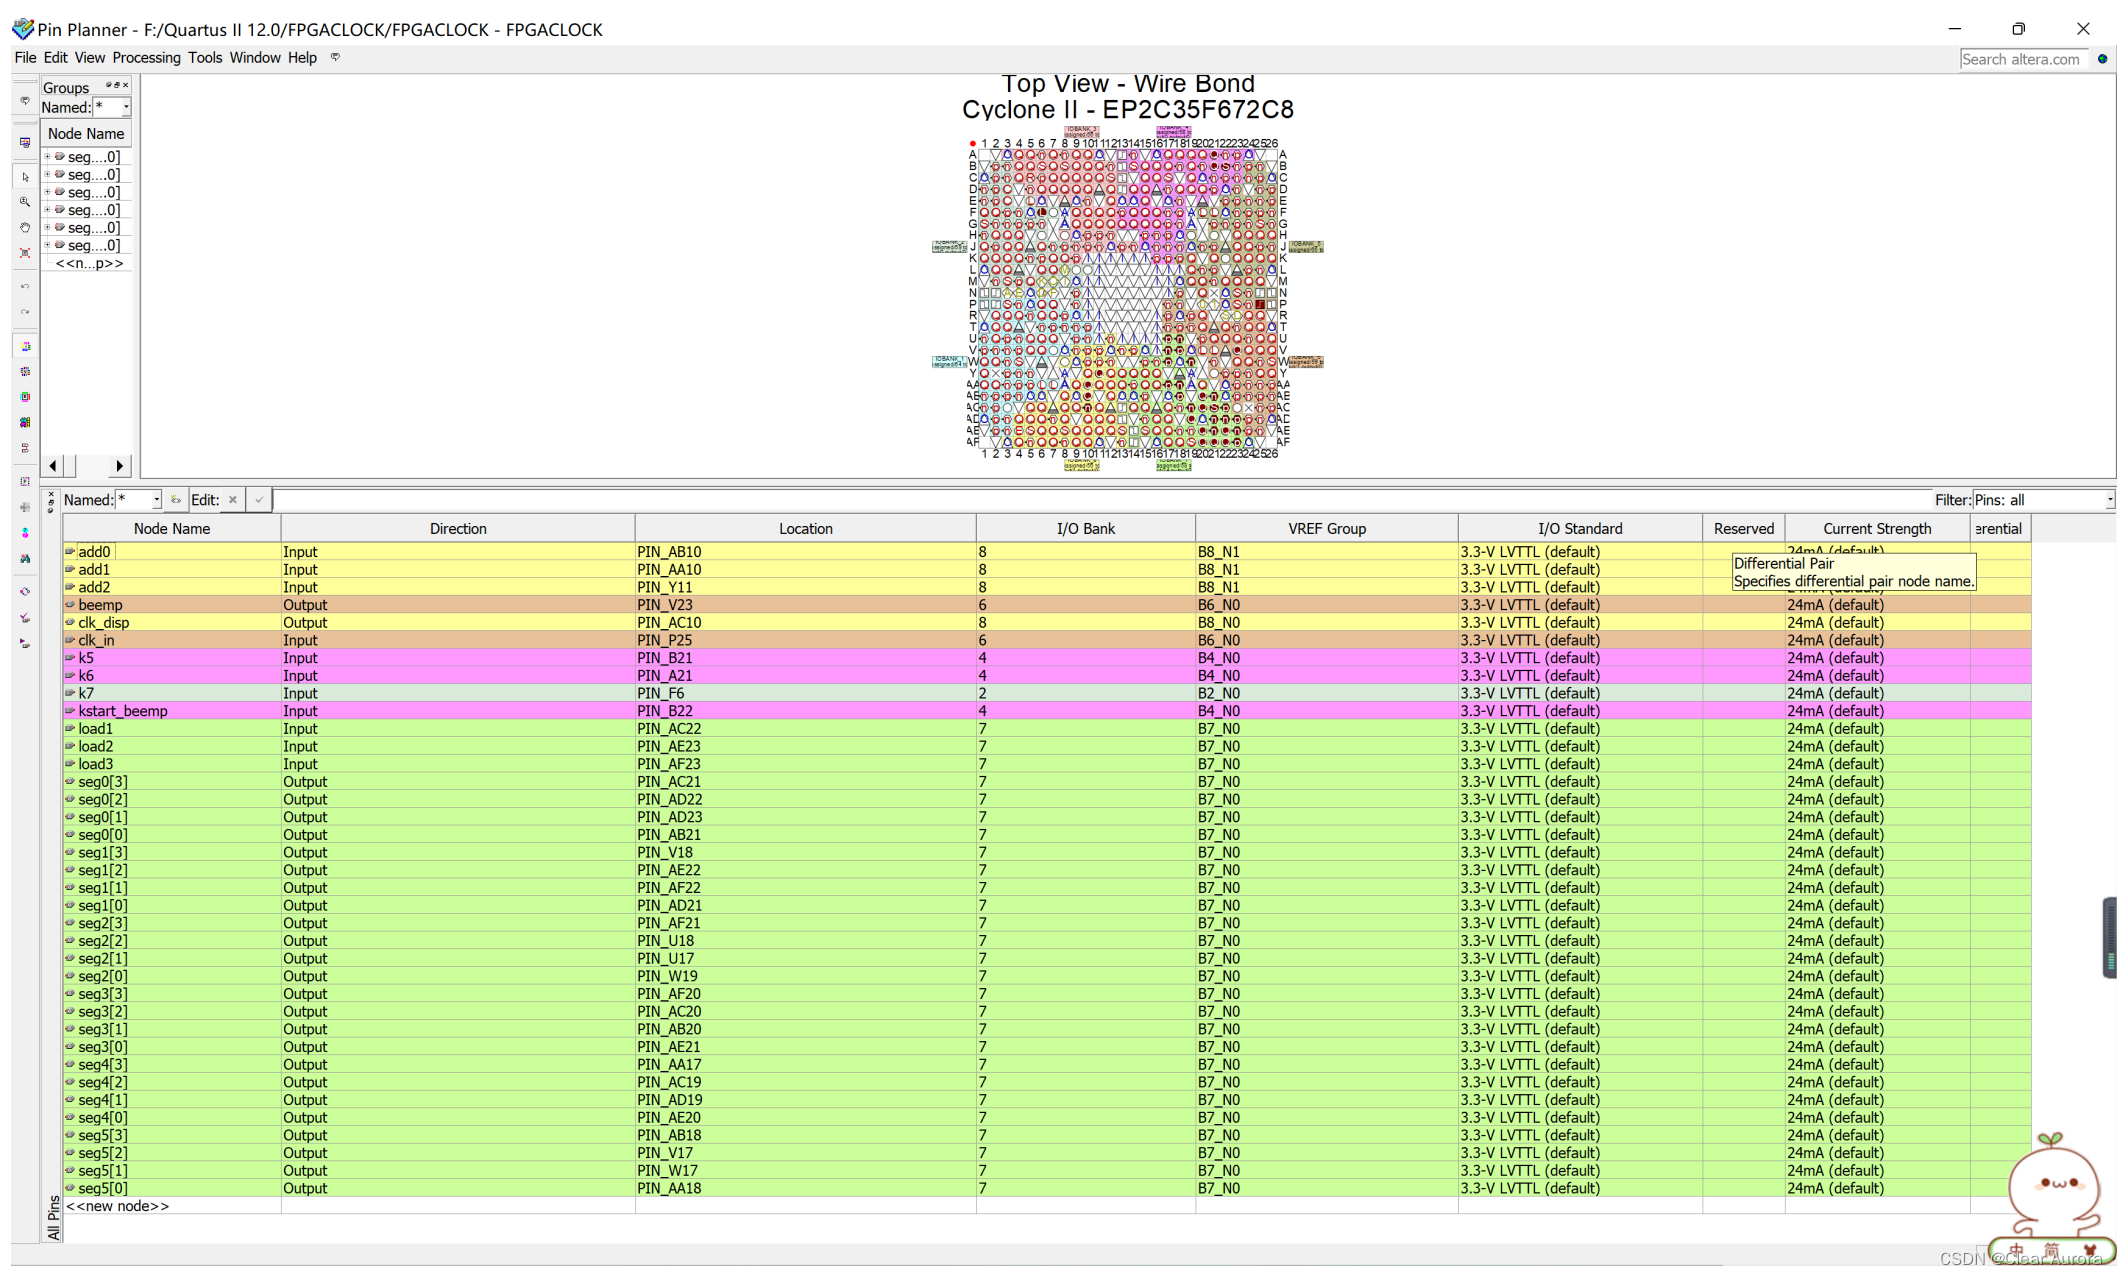Open the All Pins Named dropdown
2117x1275 pixels.
(x=157, y=500)
